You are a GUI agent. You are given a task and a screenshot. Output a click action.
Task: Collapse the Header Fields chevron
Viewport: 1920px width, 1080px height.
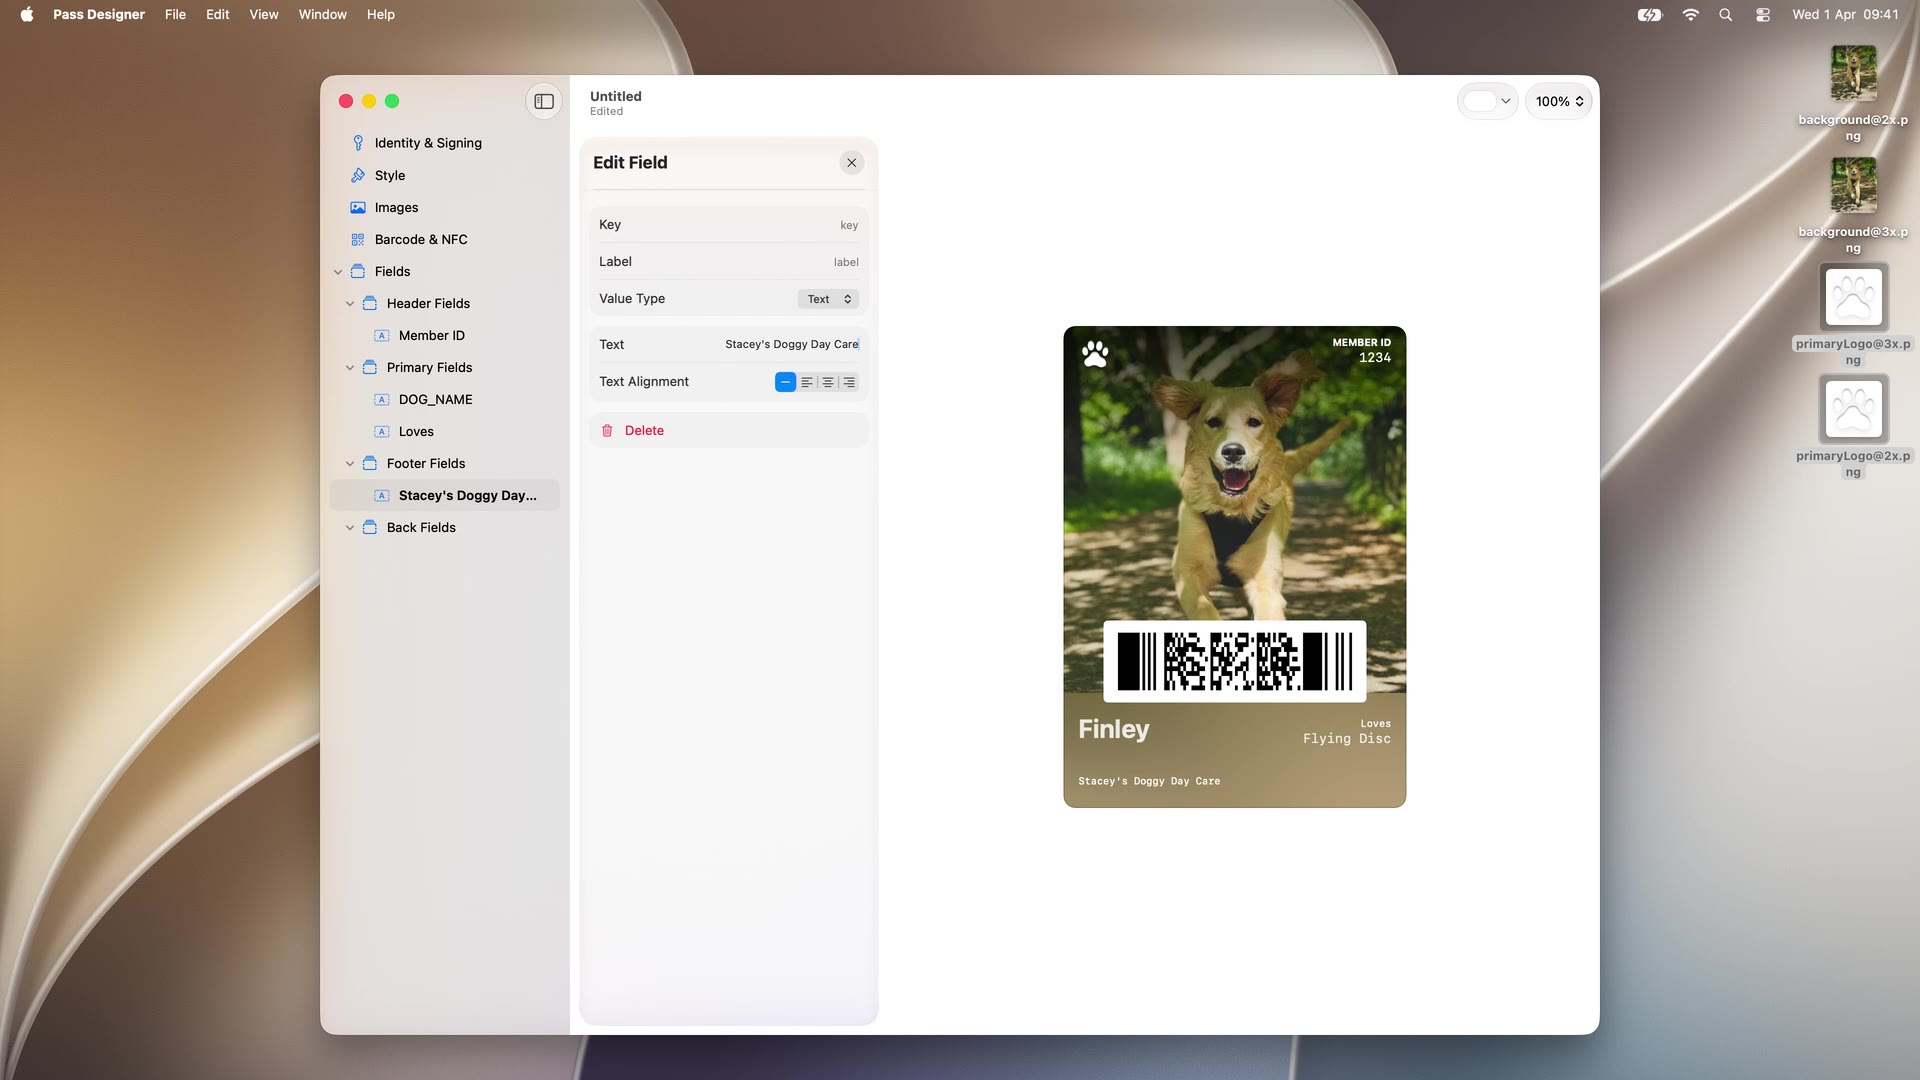(x=350, y=304)
